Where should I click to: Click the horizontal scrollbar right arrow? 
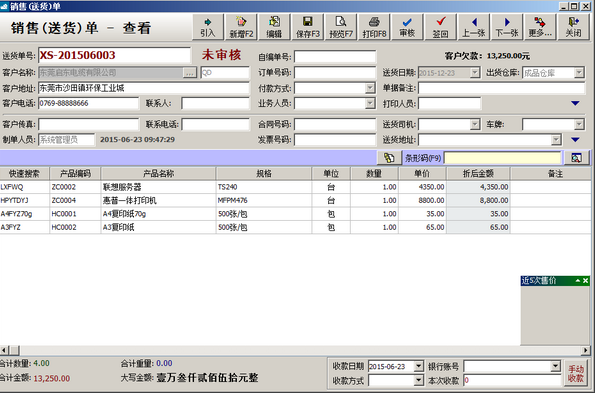(586, 350)
